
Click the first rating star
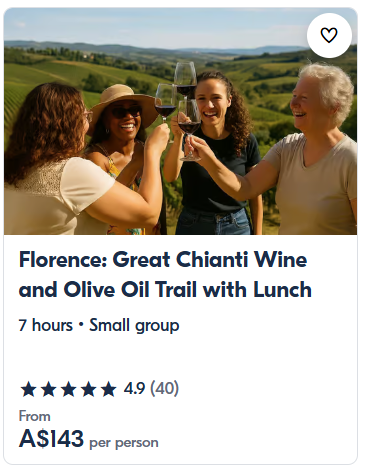point(29,389)
